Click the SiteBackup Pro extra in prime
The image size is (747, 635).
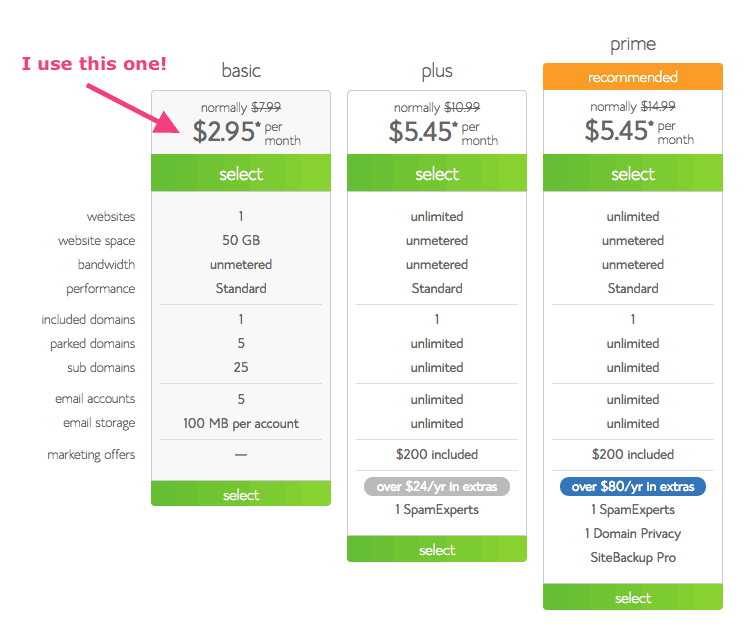click(x=633, y=557)
